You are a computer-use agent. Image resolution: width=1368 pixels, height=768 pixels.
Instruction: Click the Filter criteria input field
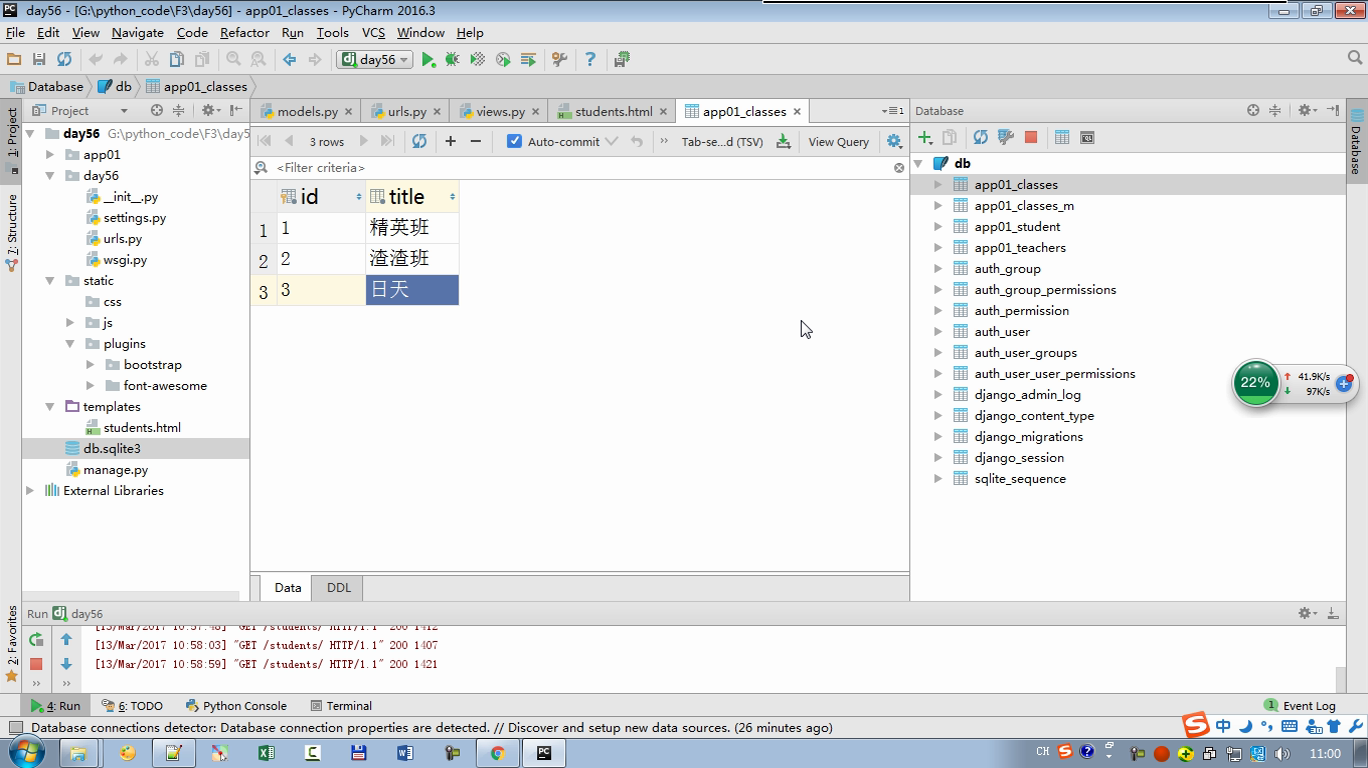580,168
